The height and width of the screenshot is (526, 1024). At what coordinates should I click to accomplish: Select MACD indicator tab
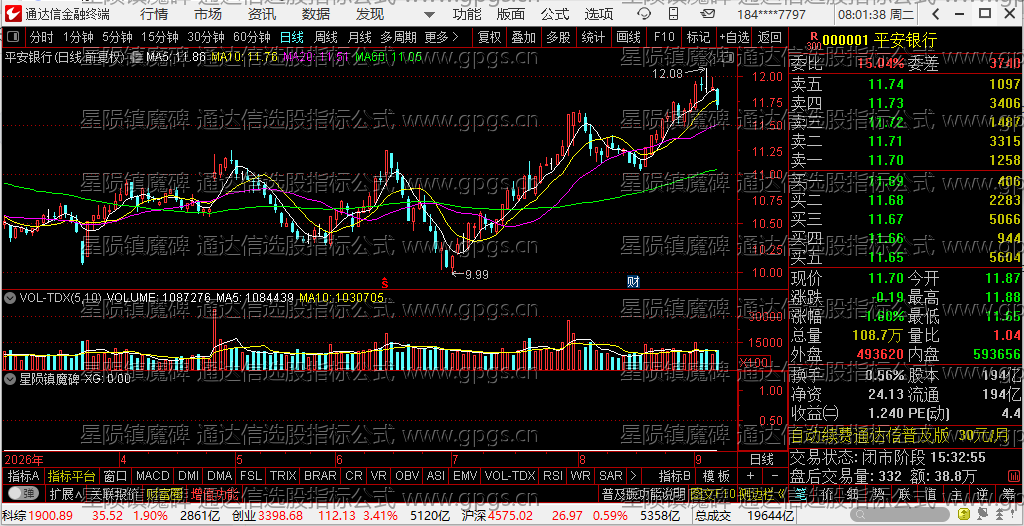point(153,476)
